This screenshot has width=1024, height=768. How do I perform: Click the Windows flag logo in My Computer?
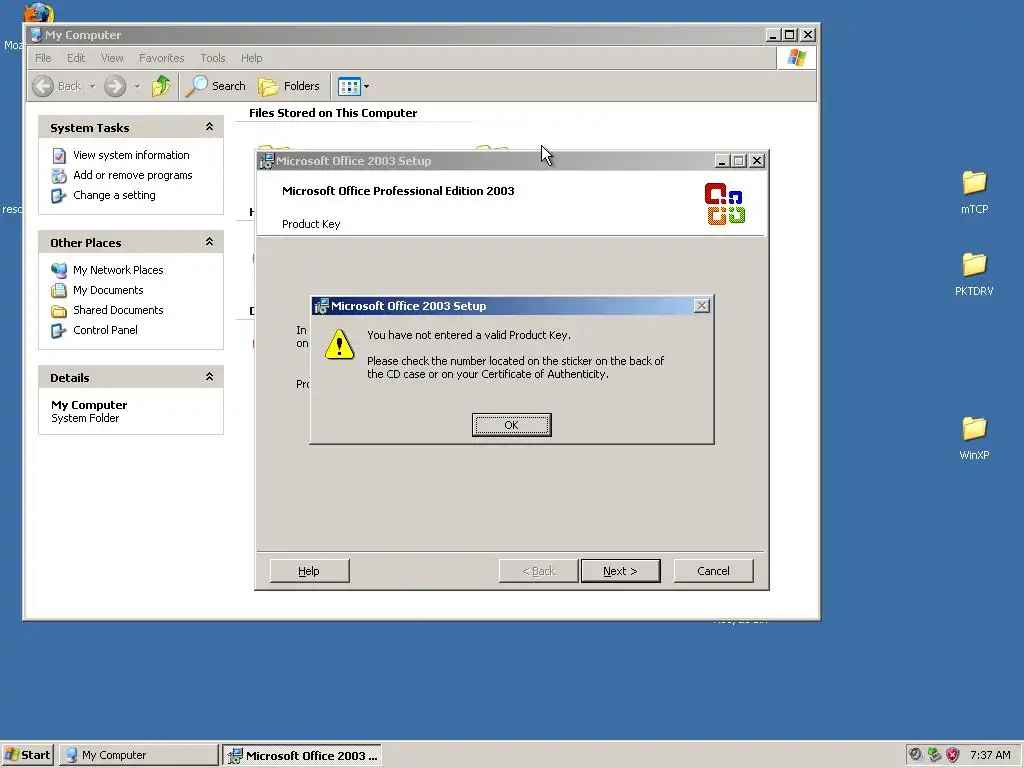coord(796,57)
